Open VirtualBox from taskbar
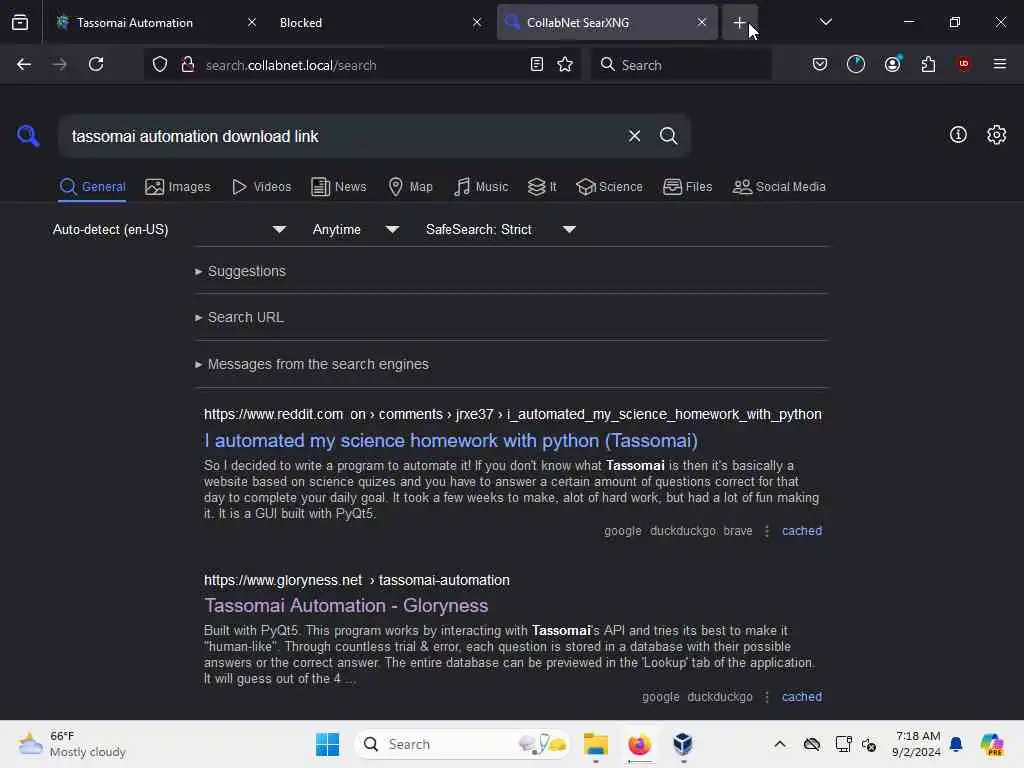This screenshot has width=1024, height=768. [683, 744]
